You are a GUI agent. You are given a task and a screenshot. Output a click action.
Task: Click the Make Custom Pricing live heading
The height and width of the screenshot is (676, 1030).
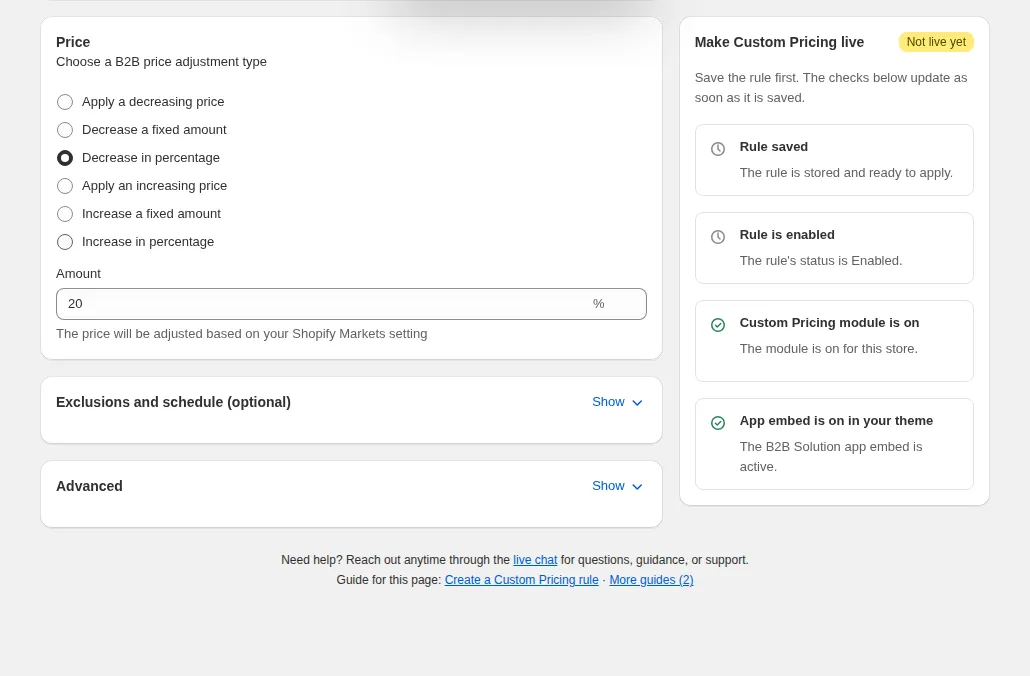point(779,42)
